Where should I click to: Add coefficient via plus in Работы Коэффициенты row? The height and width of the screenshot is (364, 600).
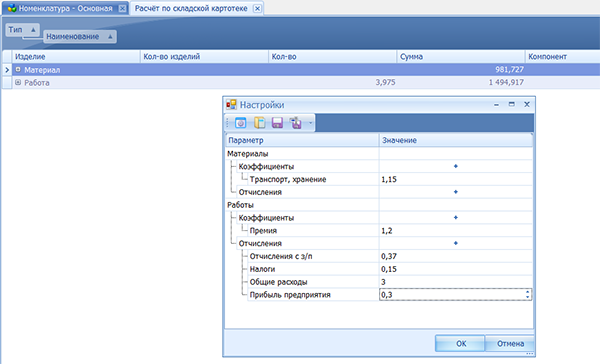456,218
